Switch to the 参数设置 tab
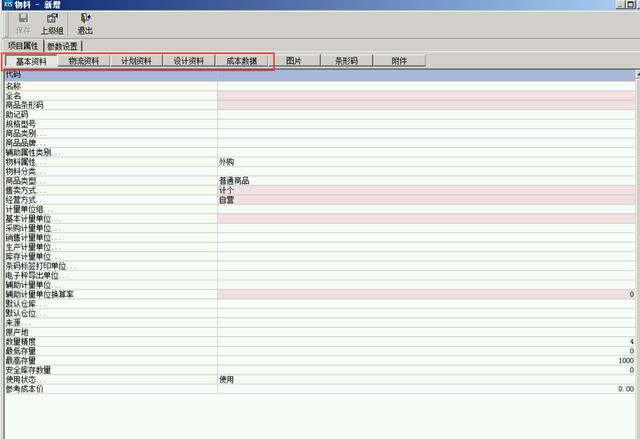 coord(62,46)
